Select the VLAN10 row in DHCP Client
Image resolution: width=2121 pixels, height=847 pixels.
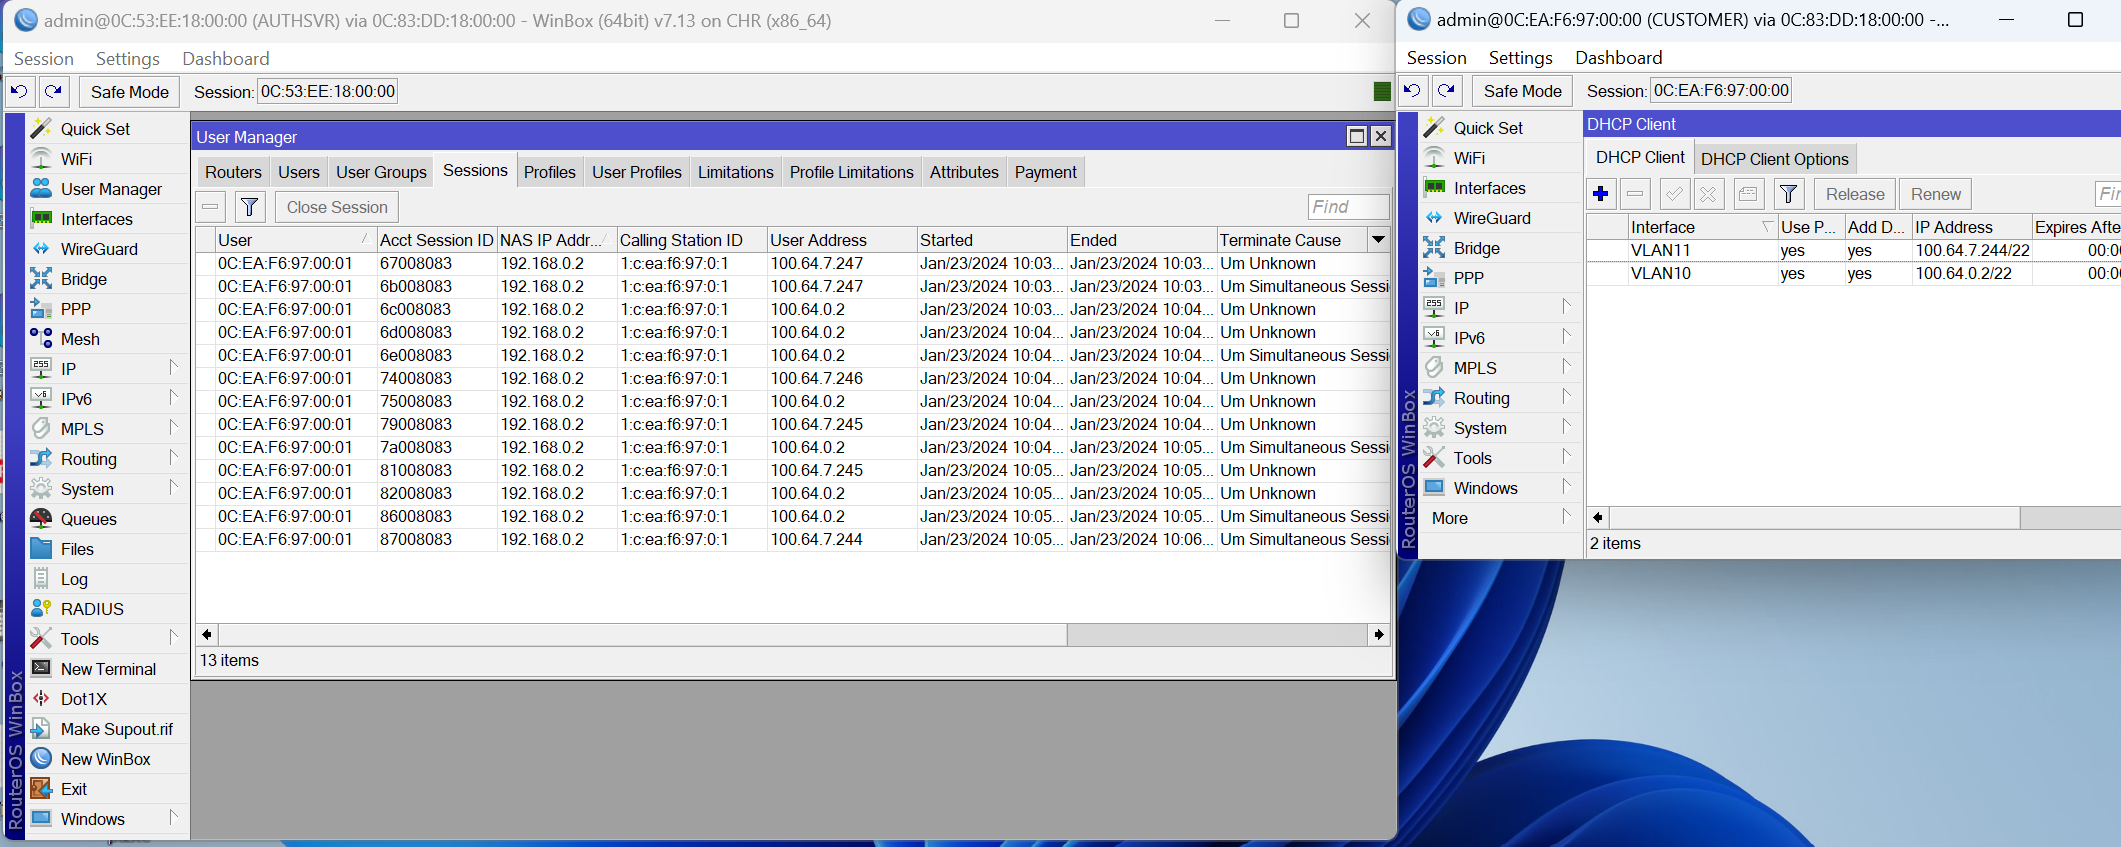pyautogui.click(x=1853, y=273)
